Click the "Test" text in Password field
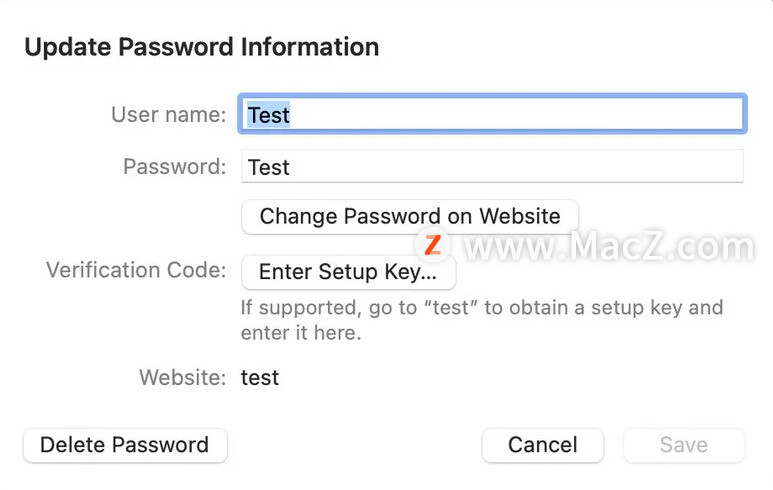This screenshot has width=773, height=490. [269, 168]
